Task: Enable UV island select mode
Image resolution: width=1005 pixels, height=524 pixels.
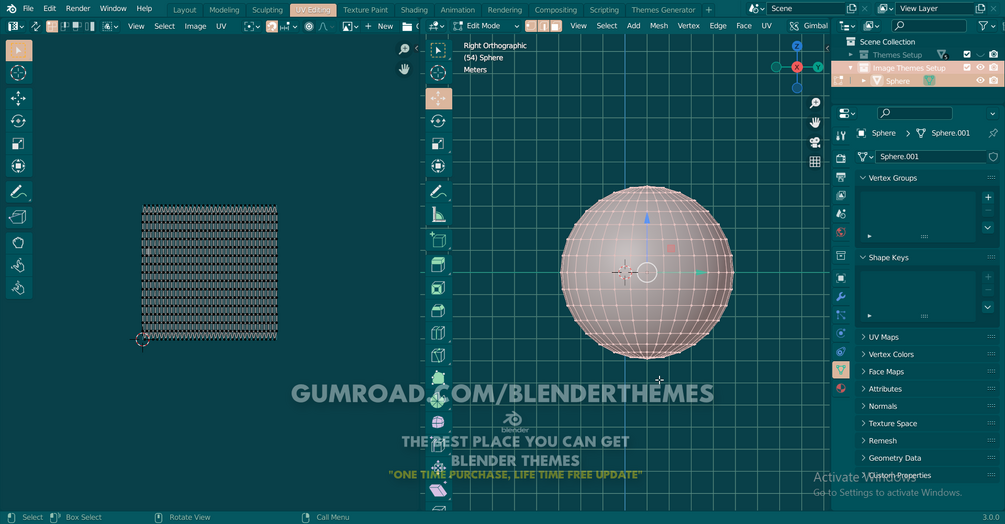Action: click(90, 26)
